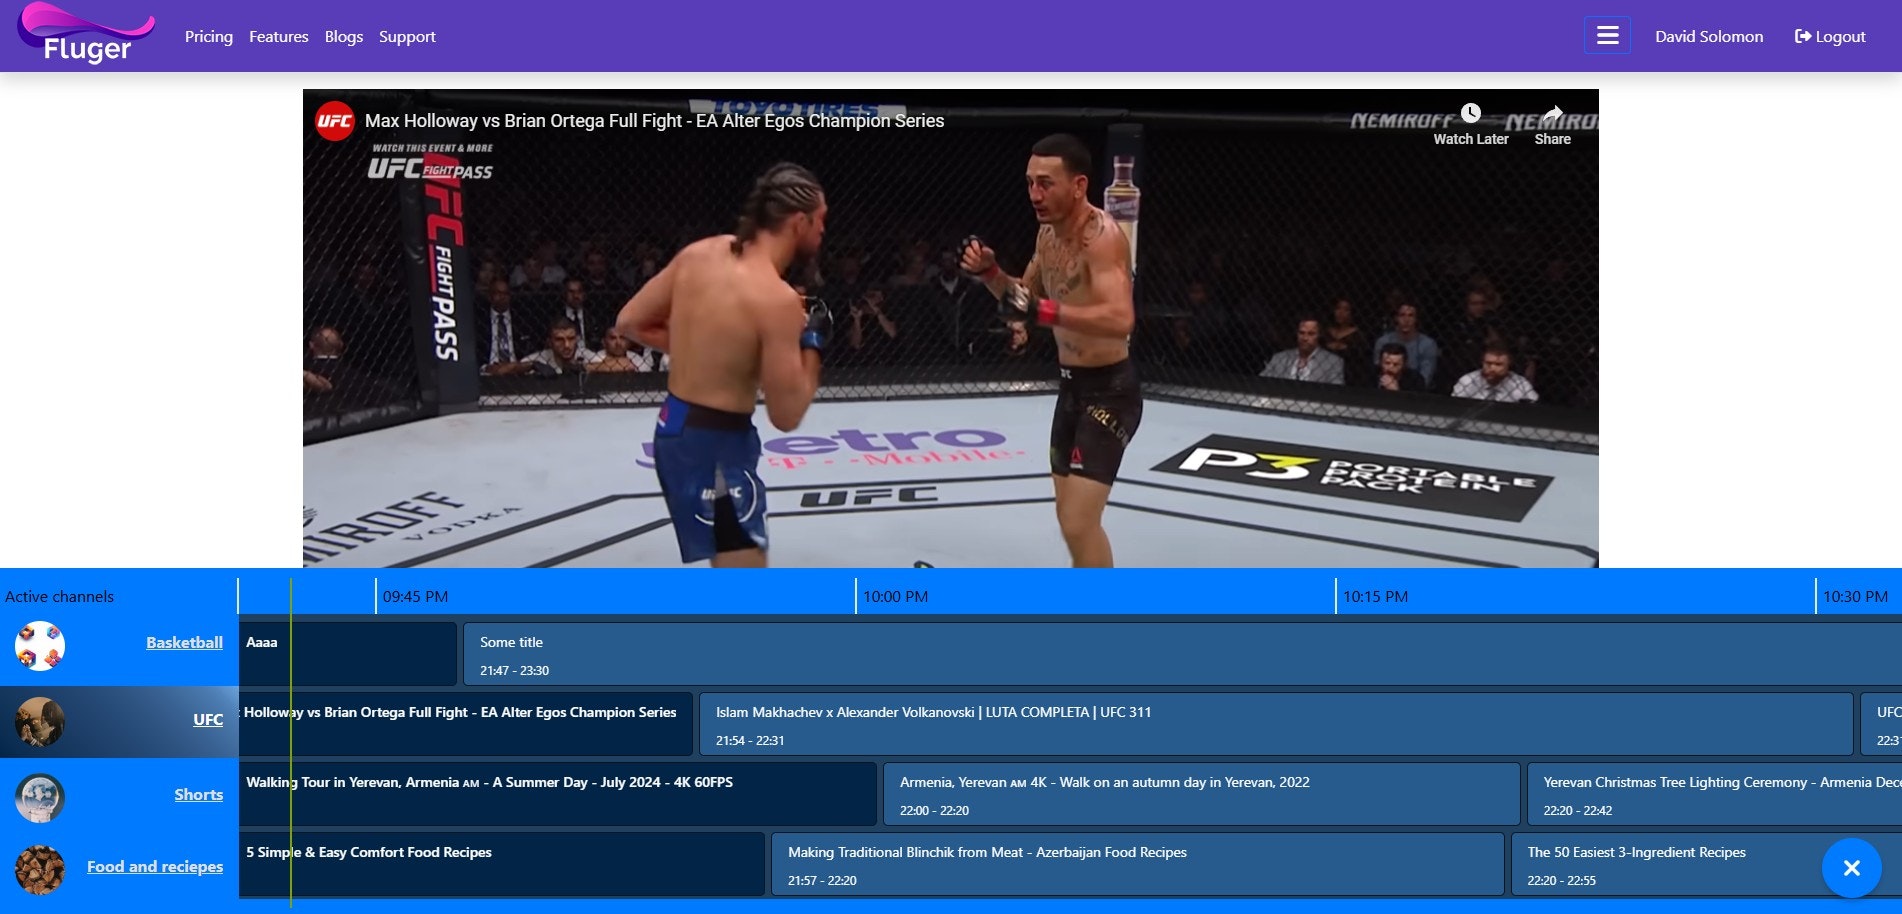1902x914 pixels.
Task: Select the Walk on an autumn day program
Action: point(1202,794)
